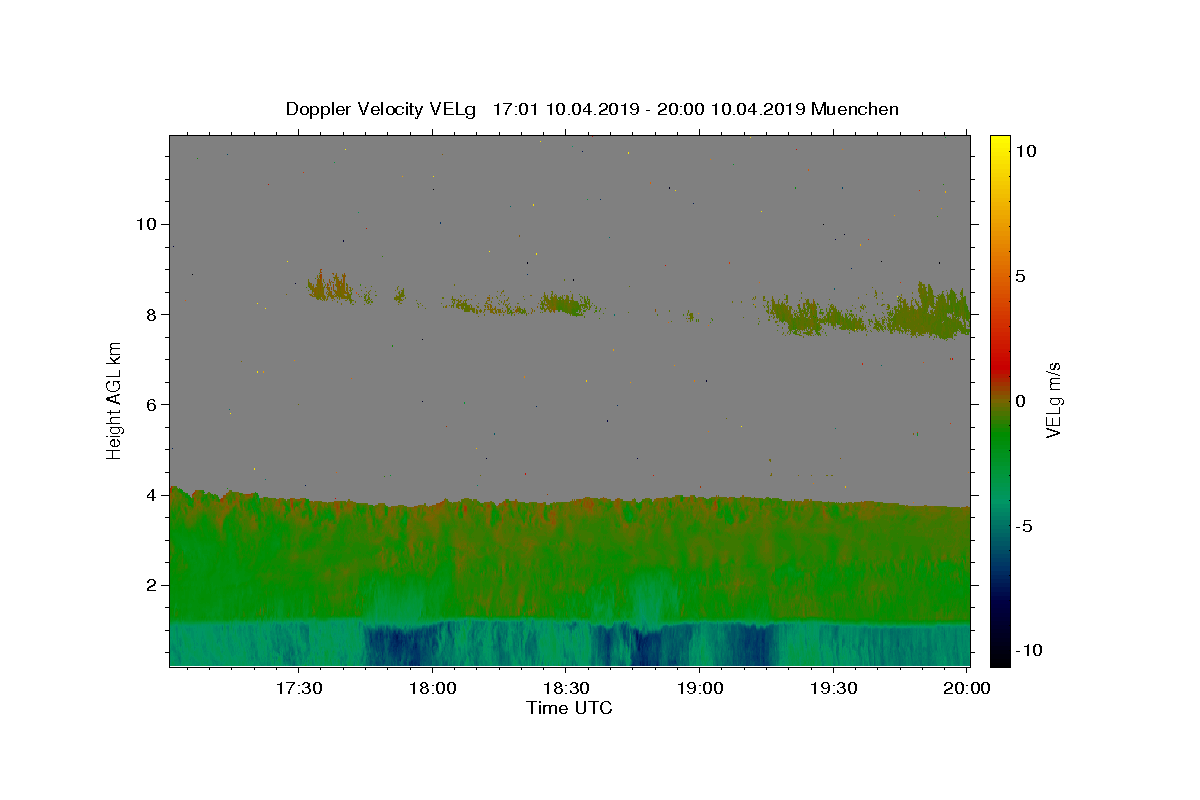Click the '20:00' time tick label
Screen dimensions: 1200x800
966,689
